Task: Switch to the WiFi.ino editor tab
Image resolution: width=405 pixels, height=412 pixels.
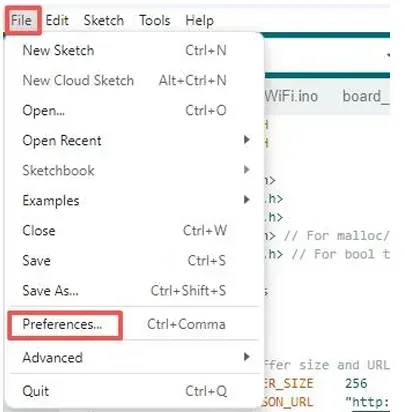Action: pos(291,97)
